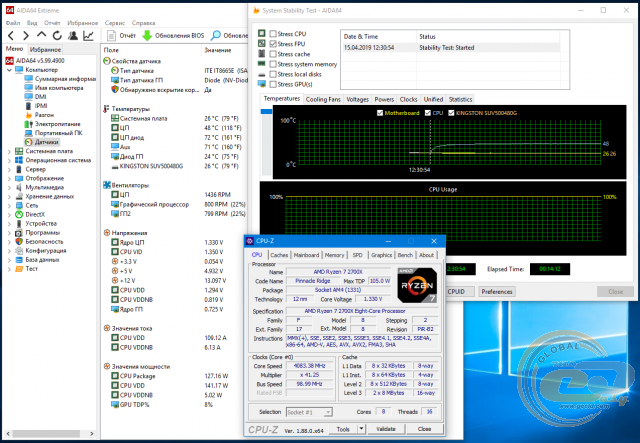The width and height of the screenshot is (640, 443).
Task: Click the Поле column header
Action: [x=111, y=50]
